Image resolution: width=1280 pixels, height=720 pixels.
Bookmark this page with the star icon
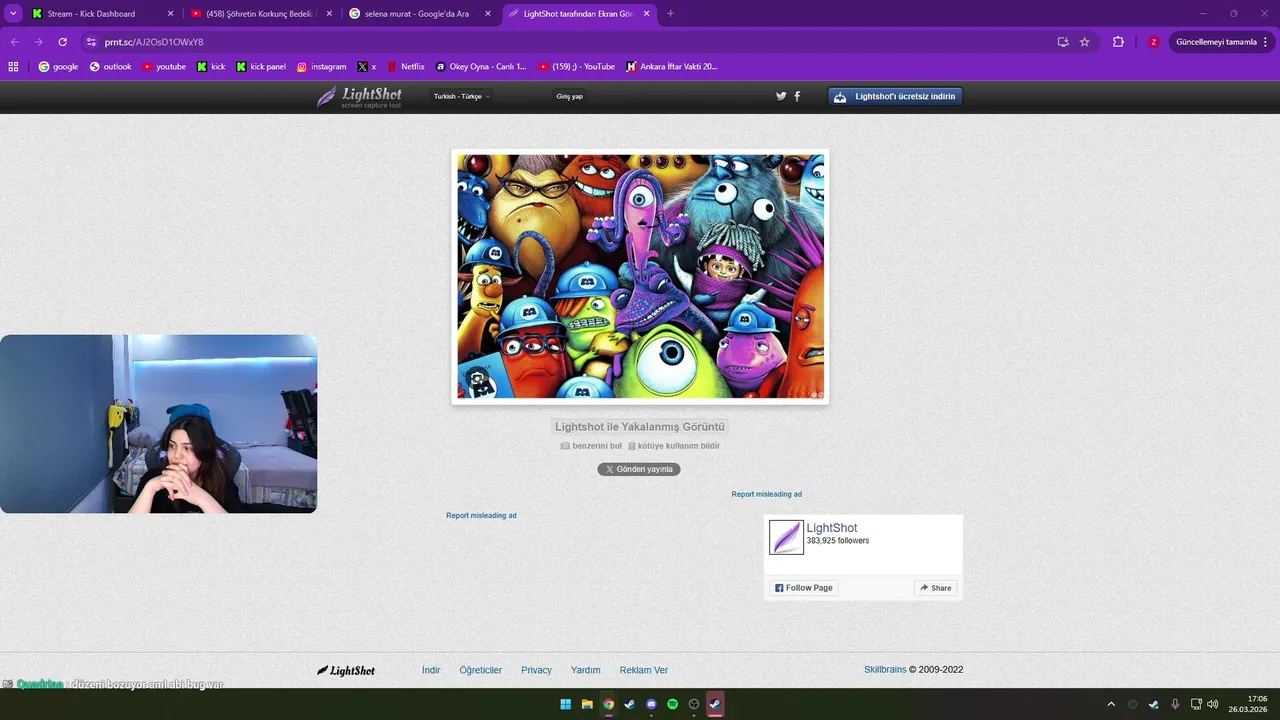[x=1085, y=42]
